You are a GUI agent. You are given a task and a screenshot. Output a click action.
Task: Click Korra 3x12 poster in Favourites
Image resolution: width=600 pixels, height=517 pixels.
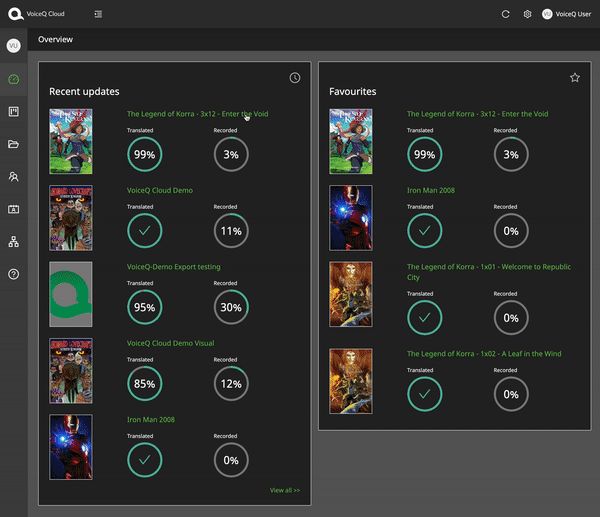(351, 142)
